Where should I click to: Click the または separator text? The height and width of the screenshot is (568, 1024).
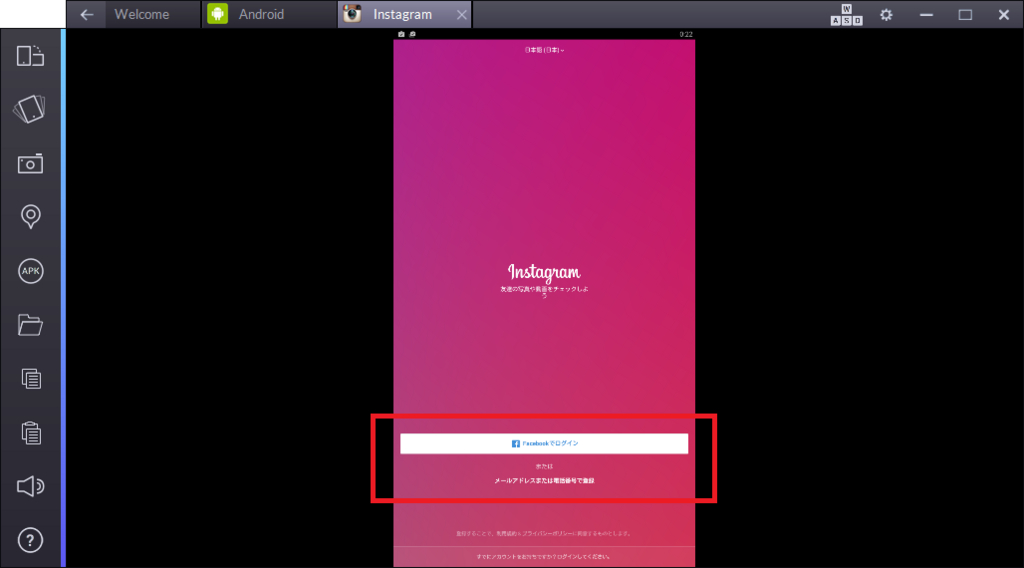coord(544,466)
